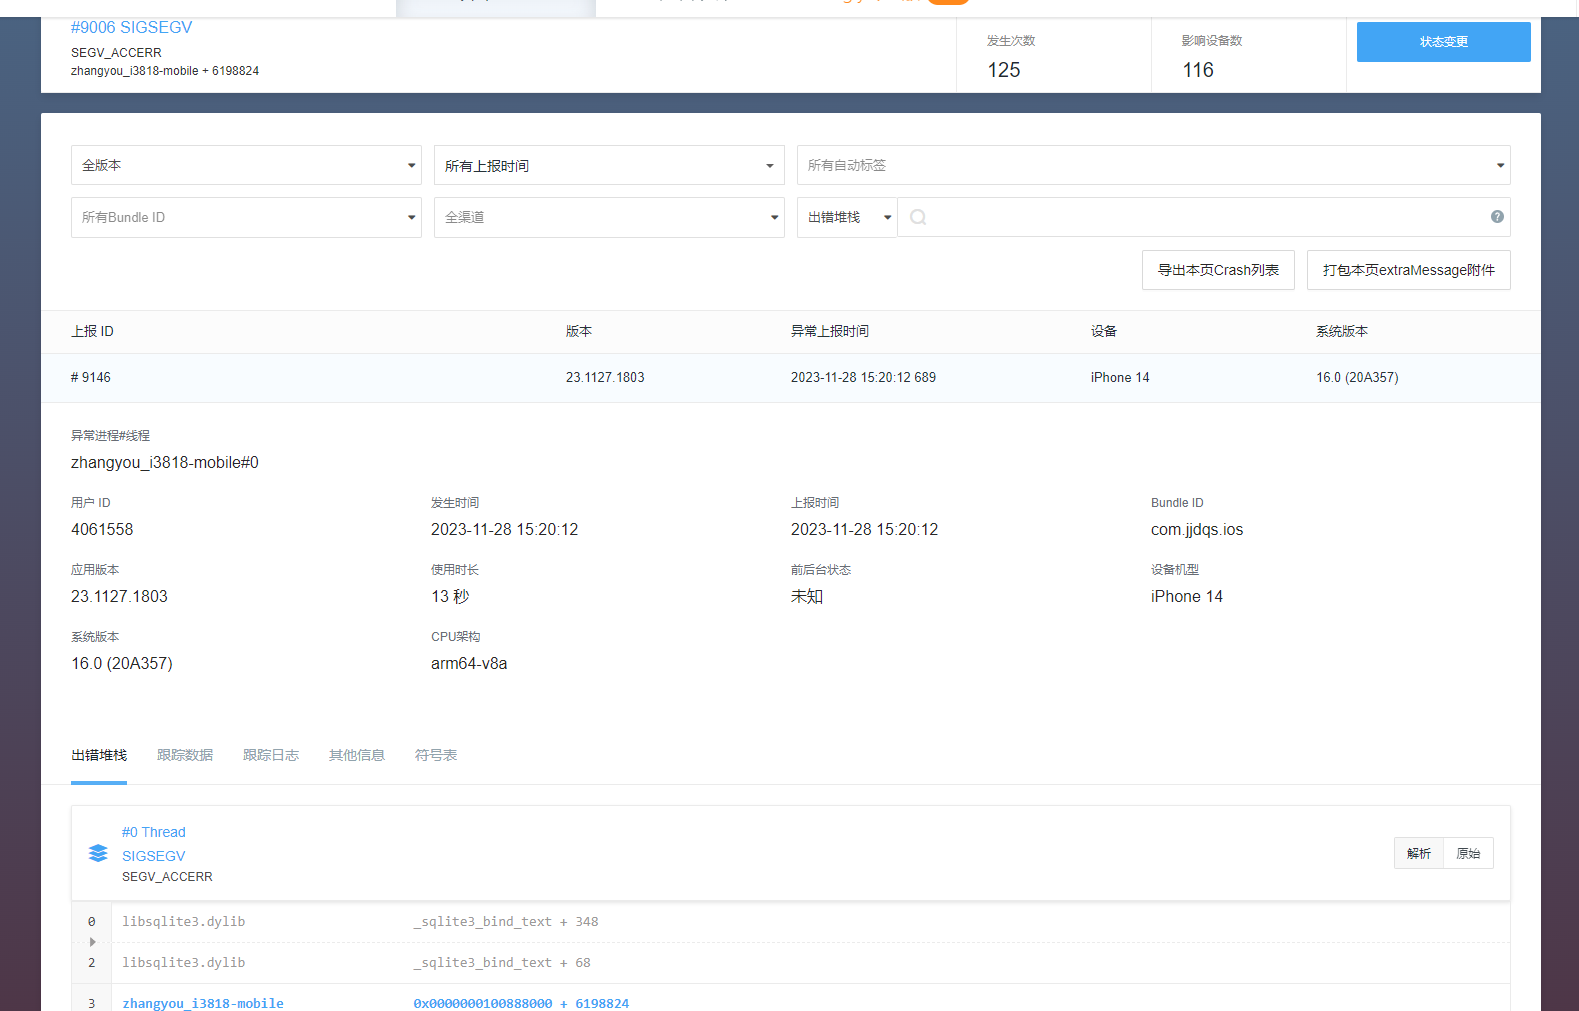
Task: Click the 状态变更 button
Action: [x=1443, y=42]
